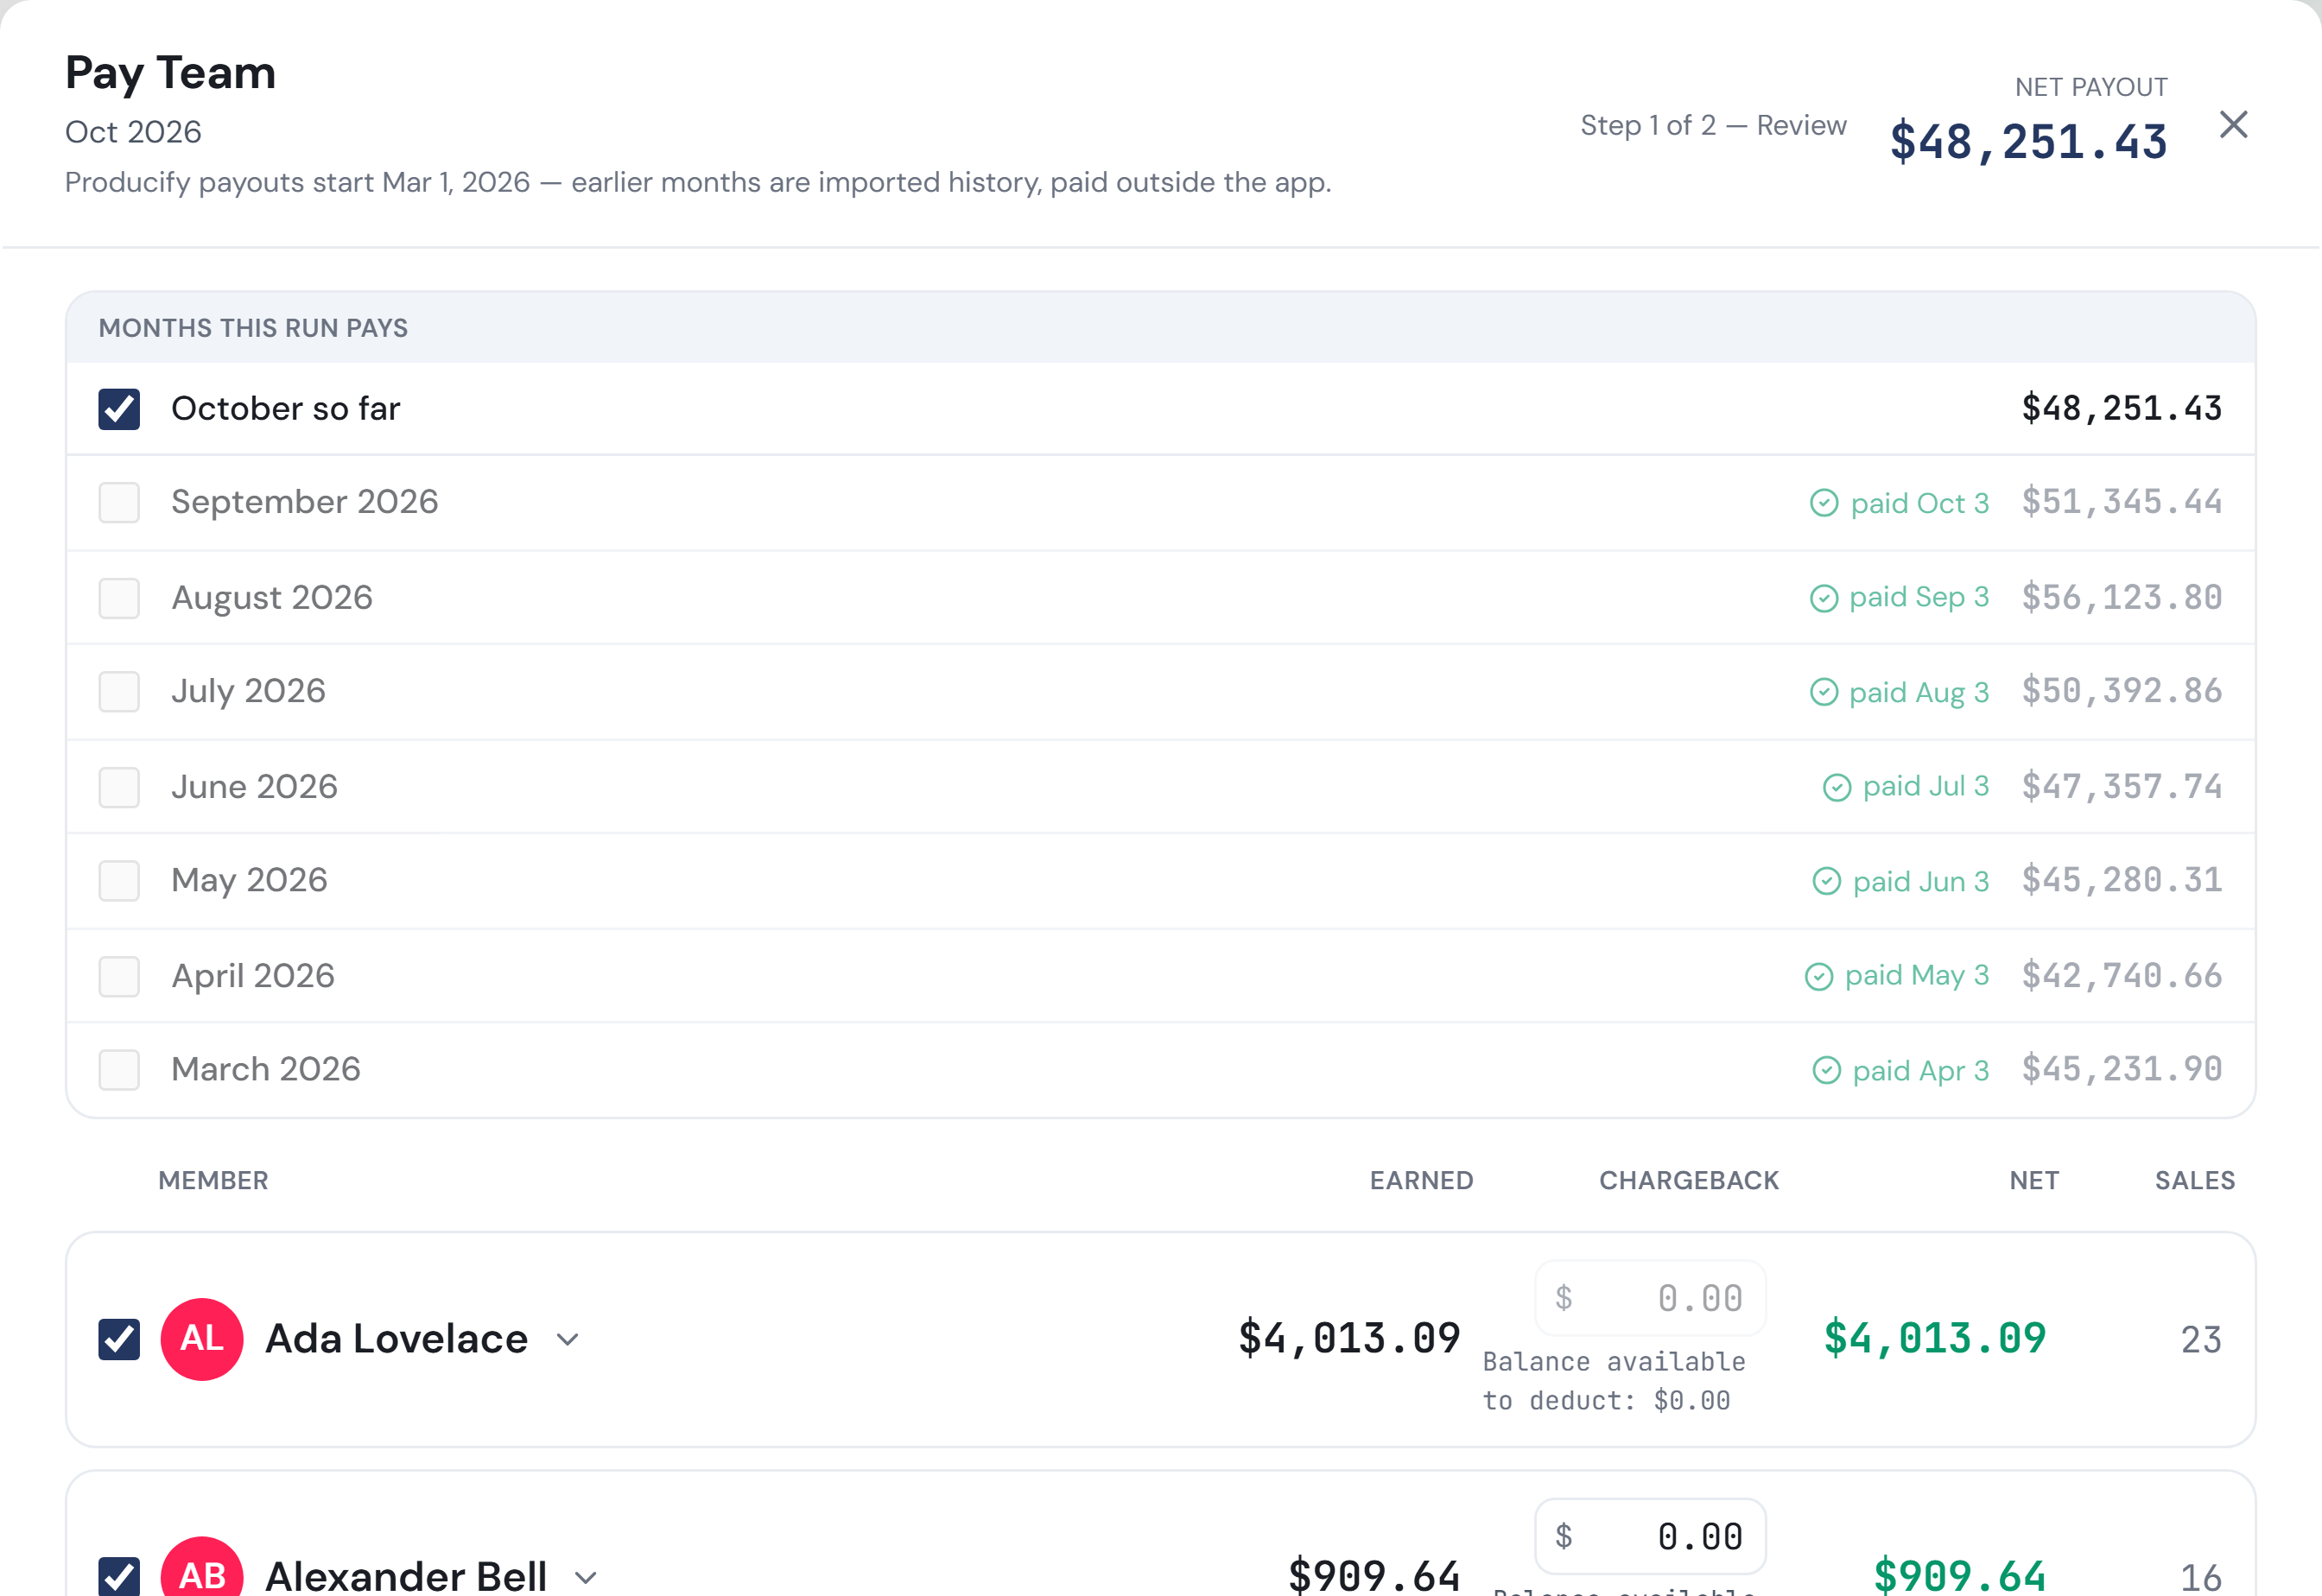Viewport: 2322px width, 1596px height.
Task: Click Ada Lovelace net amount $4,013.09 in green
Action: 1935,1339
